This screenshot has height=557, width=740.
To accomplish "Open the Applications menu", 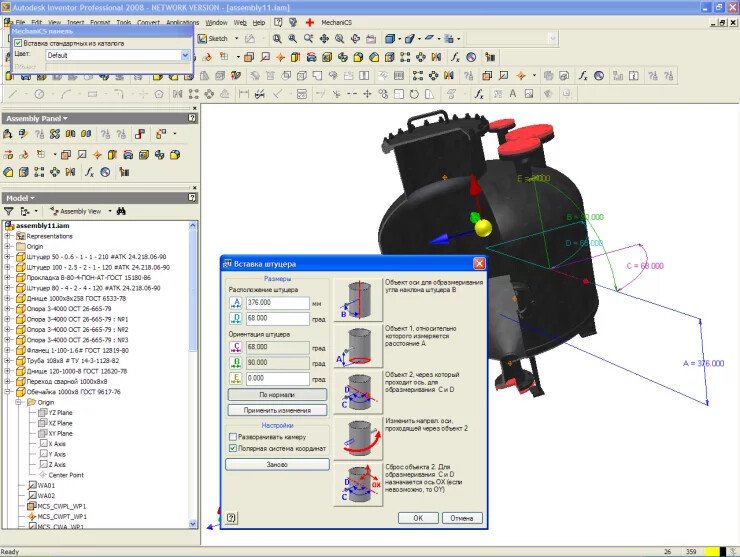I will 182,21.
